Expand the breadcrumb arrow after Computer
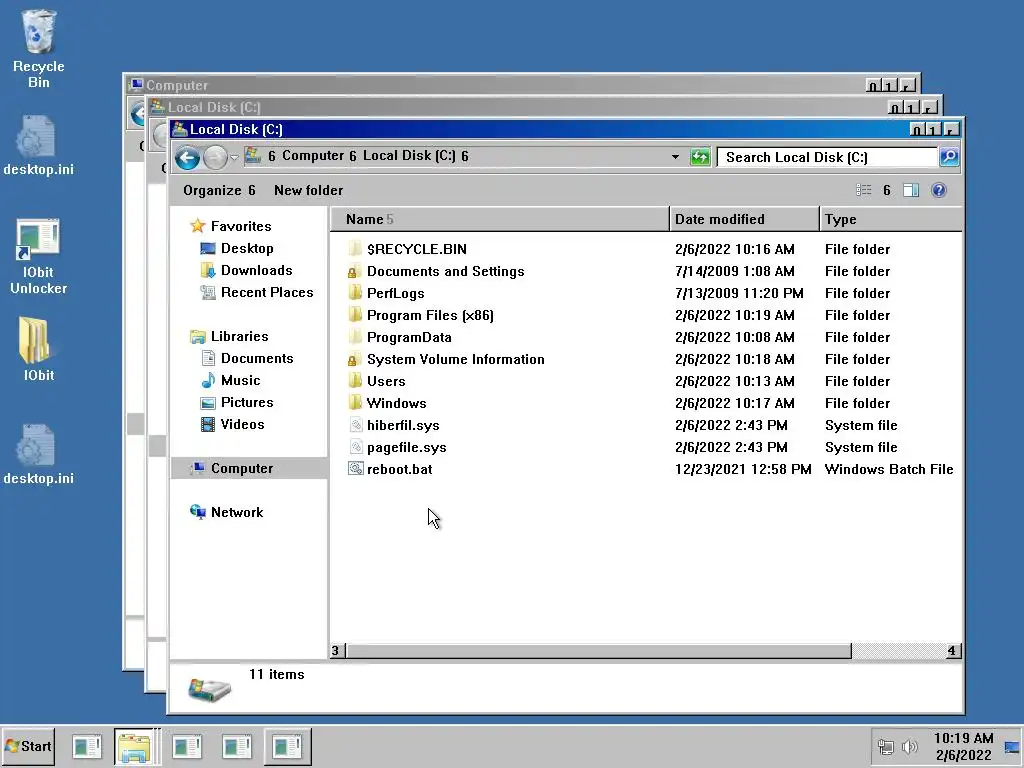This screenshot has height=768, width=1024. [353, 156]
